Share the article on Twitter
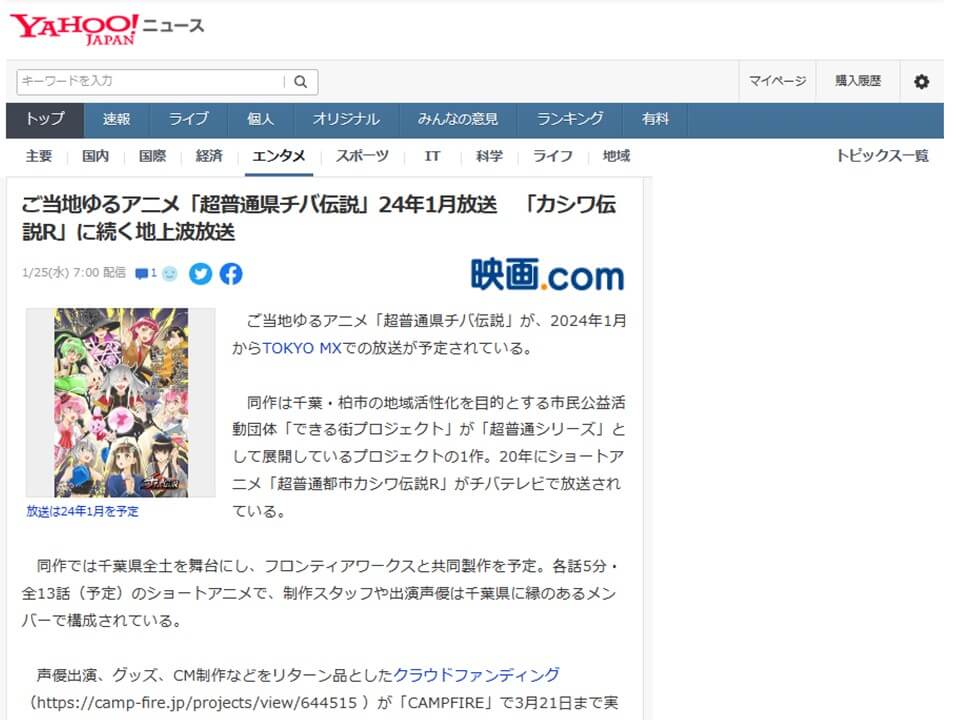The image size is (960, 720). [201, 273]
